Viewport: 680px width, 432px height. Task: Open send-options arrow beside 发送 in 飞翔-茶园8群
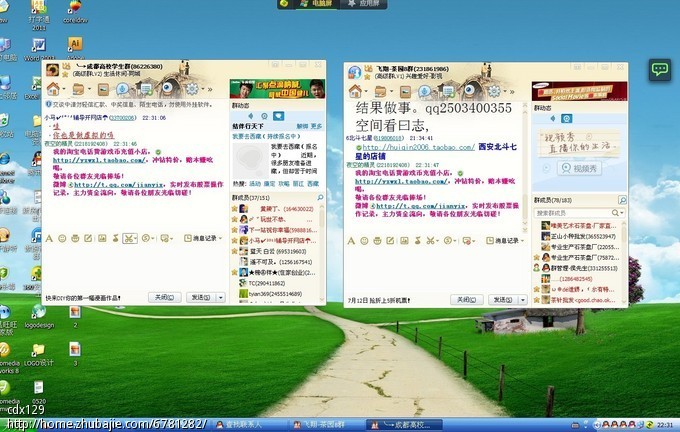tap(523, 300)
